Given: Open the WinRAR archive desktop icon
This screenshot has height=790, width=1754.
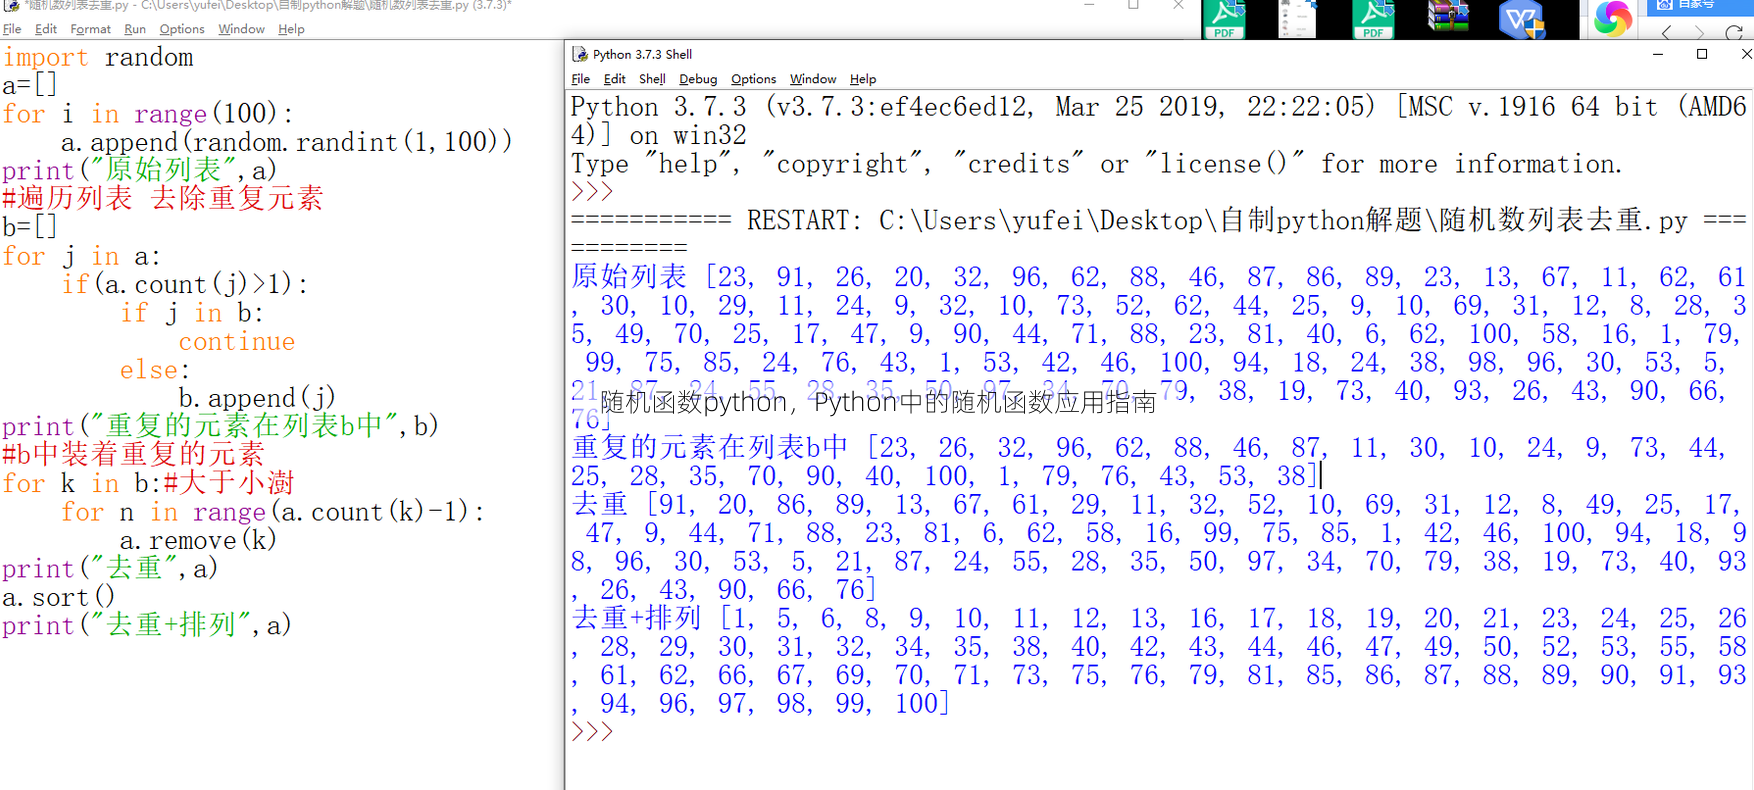Looking at the screenshot, I should [x=1447, y=17].
